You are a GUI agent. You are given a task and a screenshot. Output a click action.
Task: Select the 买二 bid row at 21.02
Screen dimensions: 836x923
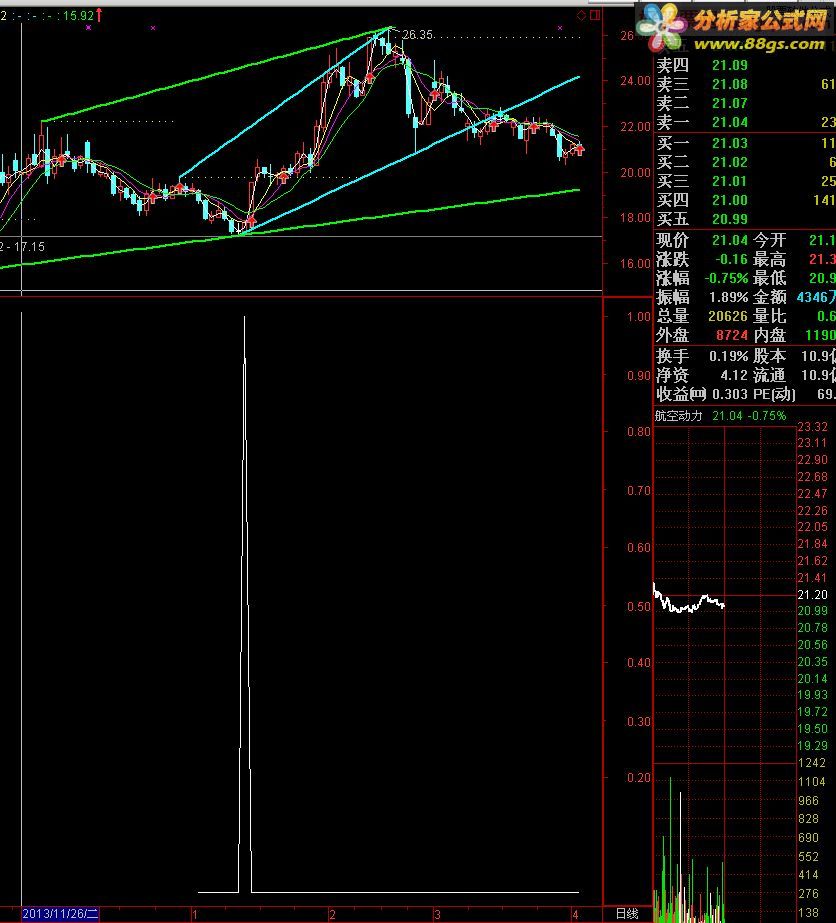745,162
